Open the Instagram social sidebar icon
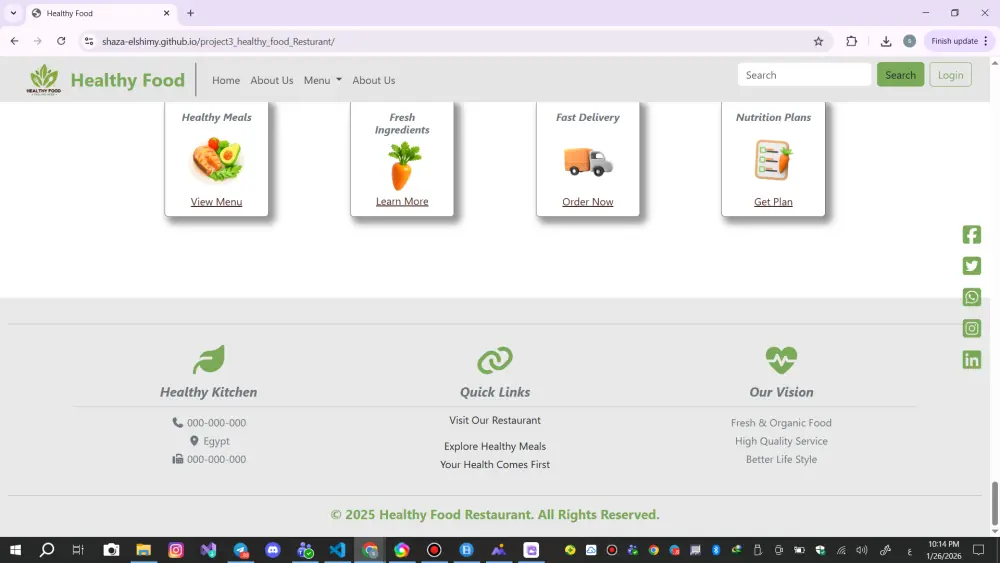1000x563 pixels. [971, 328]
